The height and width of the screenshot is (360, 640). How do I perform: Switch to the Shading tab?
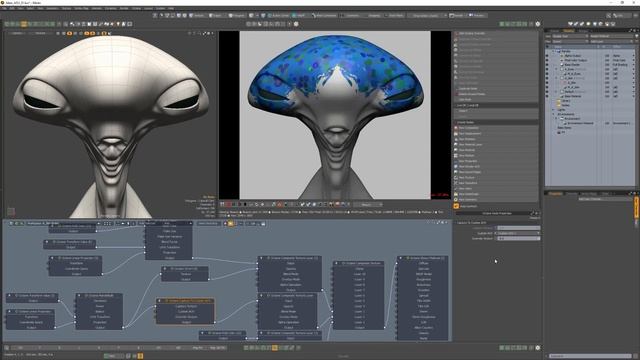[x=569, y=31]
